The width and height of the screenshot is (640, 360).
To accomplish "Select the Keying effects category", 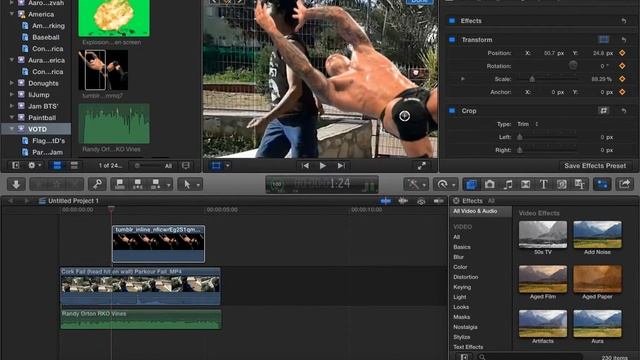I will [x=462, y=287].
